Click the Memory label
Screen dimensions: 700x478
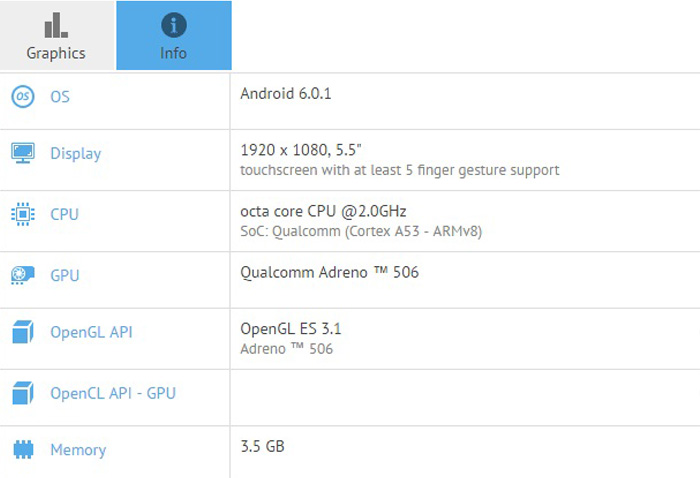click(x=78, y=450)
